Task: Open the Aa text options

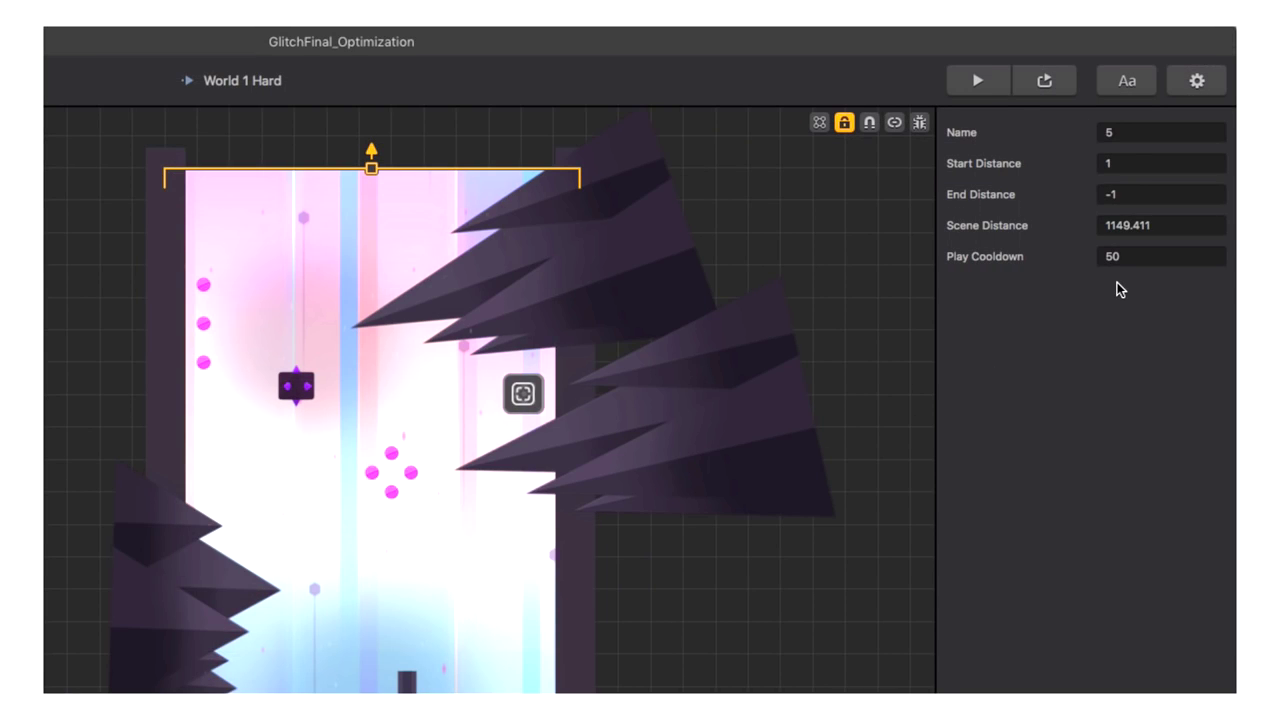Action: click(1127, 81)
